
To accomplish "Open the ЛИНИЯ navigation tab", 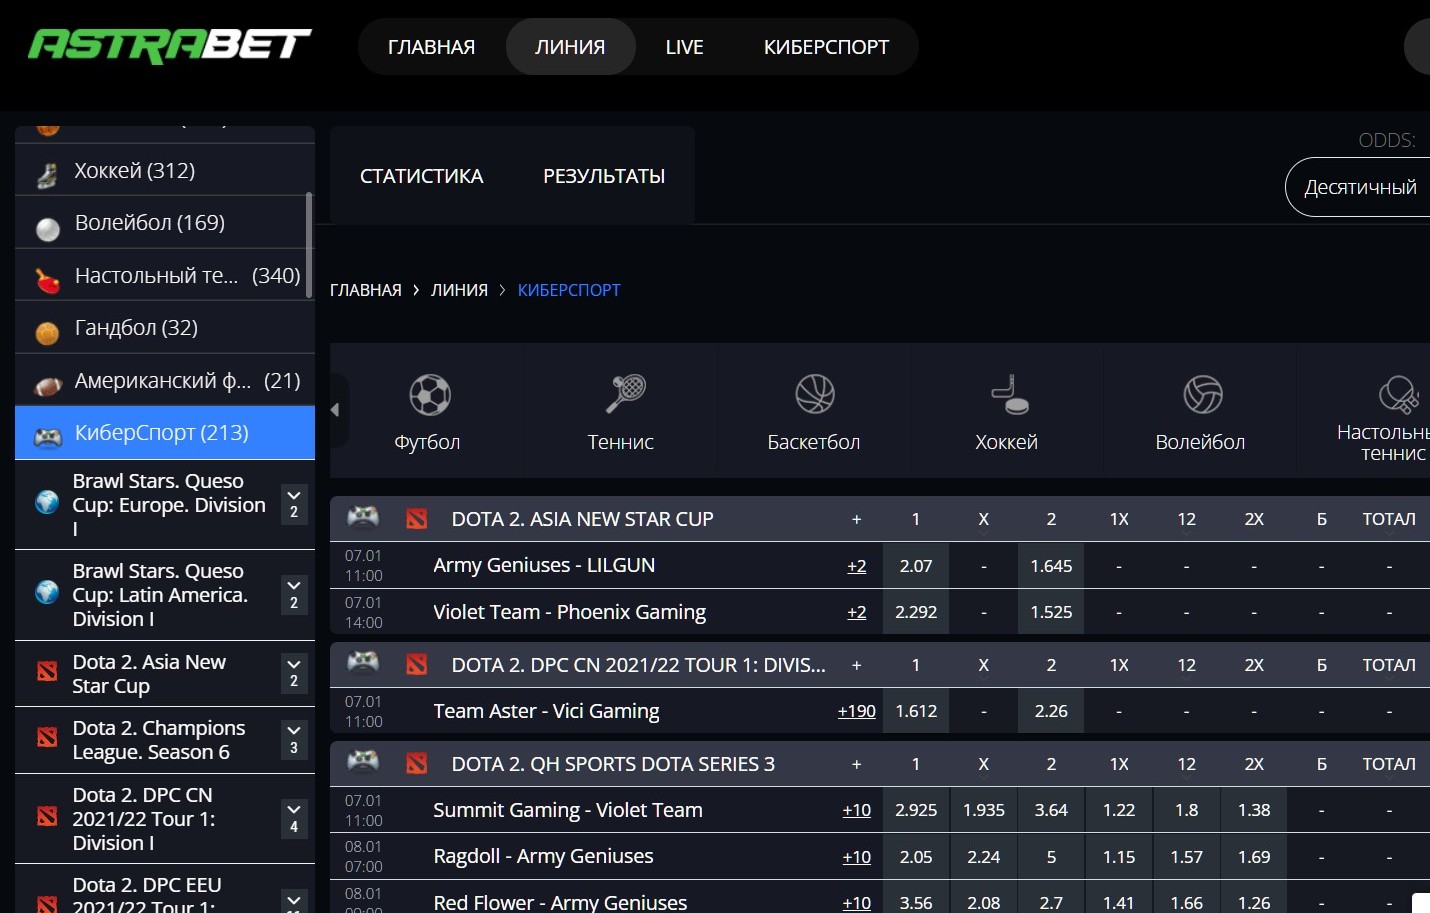I will 570,47.
